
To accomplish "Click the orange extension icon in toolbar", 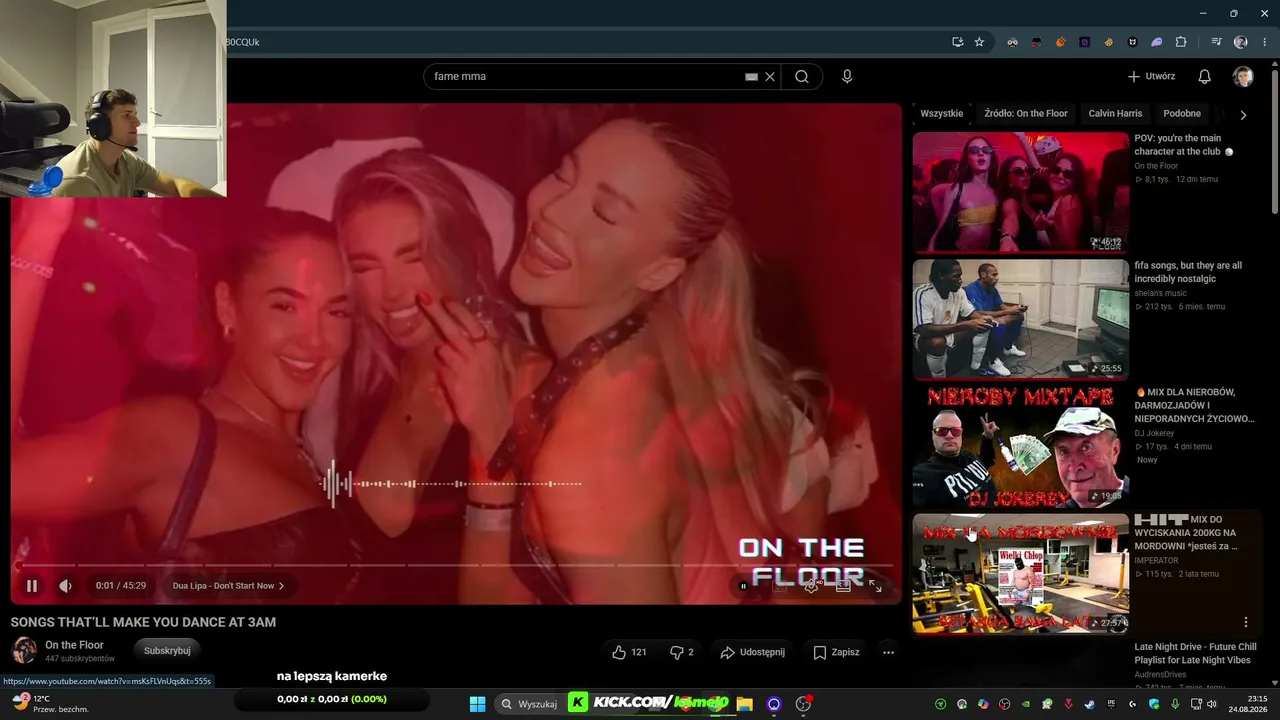I will point(1061,42).
